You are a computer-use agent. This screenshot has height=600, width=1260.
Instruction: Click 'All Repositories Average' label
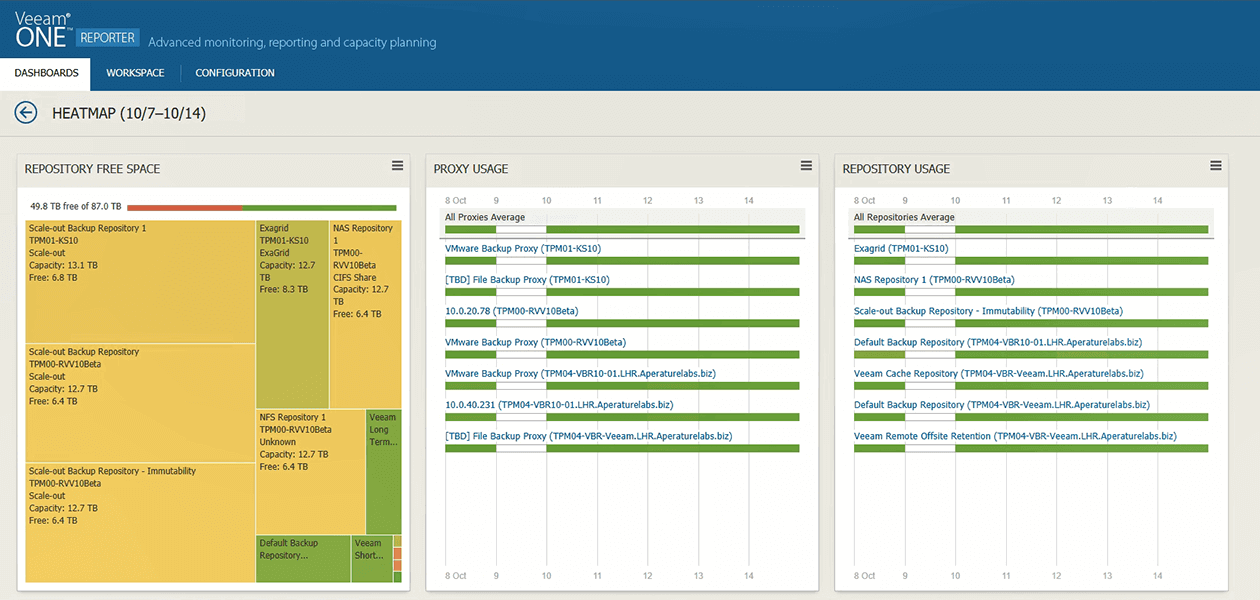click(904, 217)
